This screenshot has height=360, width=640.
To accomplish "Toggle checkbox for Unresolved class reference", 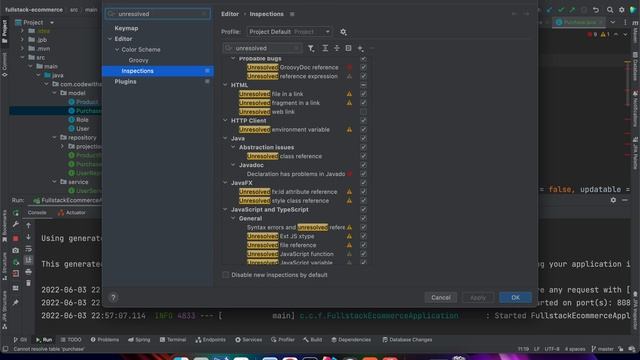I will (363, 156).
